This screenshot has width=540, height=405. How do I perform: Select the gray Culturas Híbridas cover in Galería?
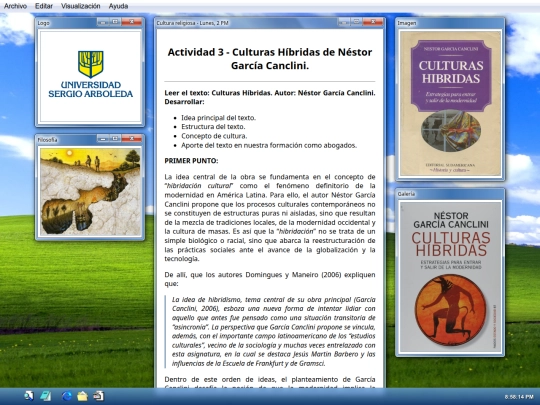pos(450,277)
